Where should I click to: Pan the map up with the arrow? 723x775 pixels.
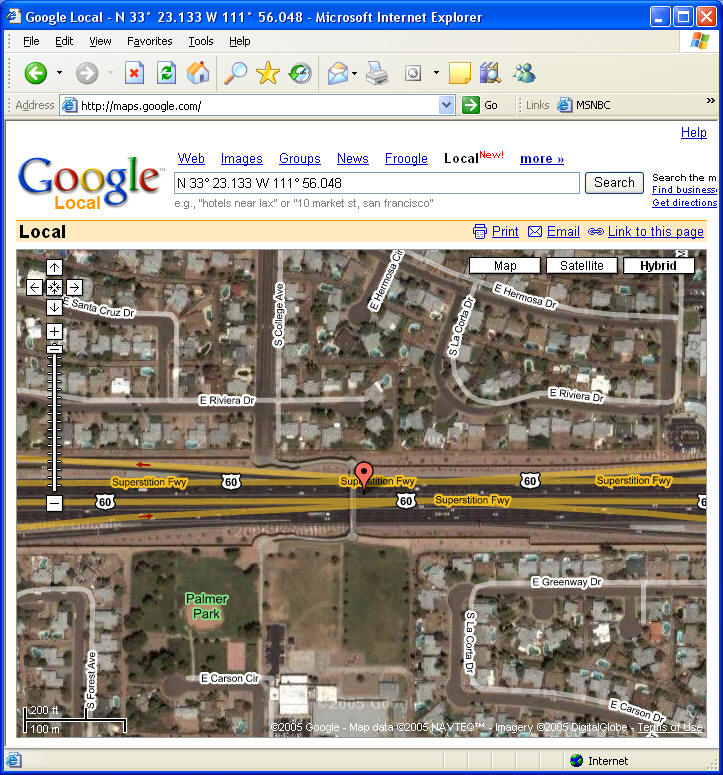[54, 268]
